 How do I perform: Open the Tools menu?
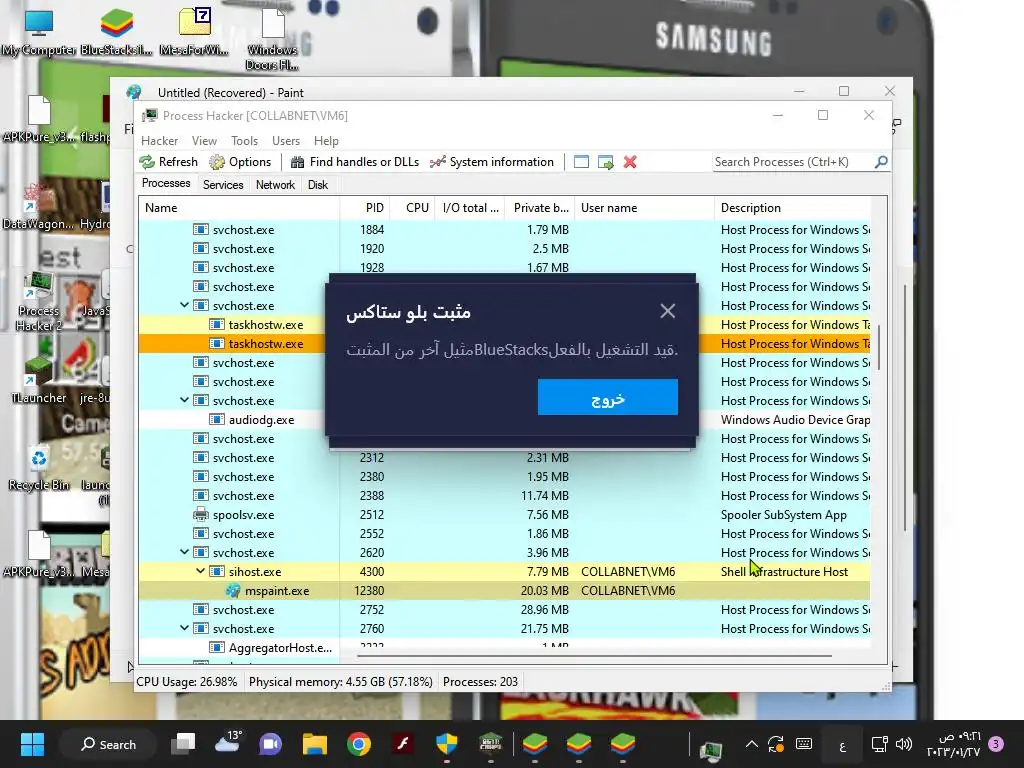(244, 141)
